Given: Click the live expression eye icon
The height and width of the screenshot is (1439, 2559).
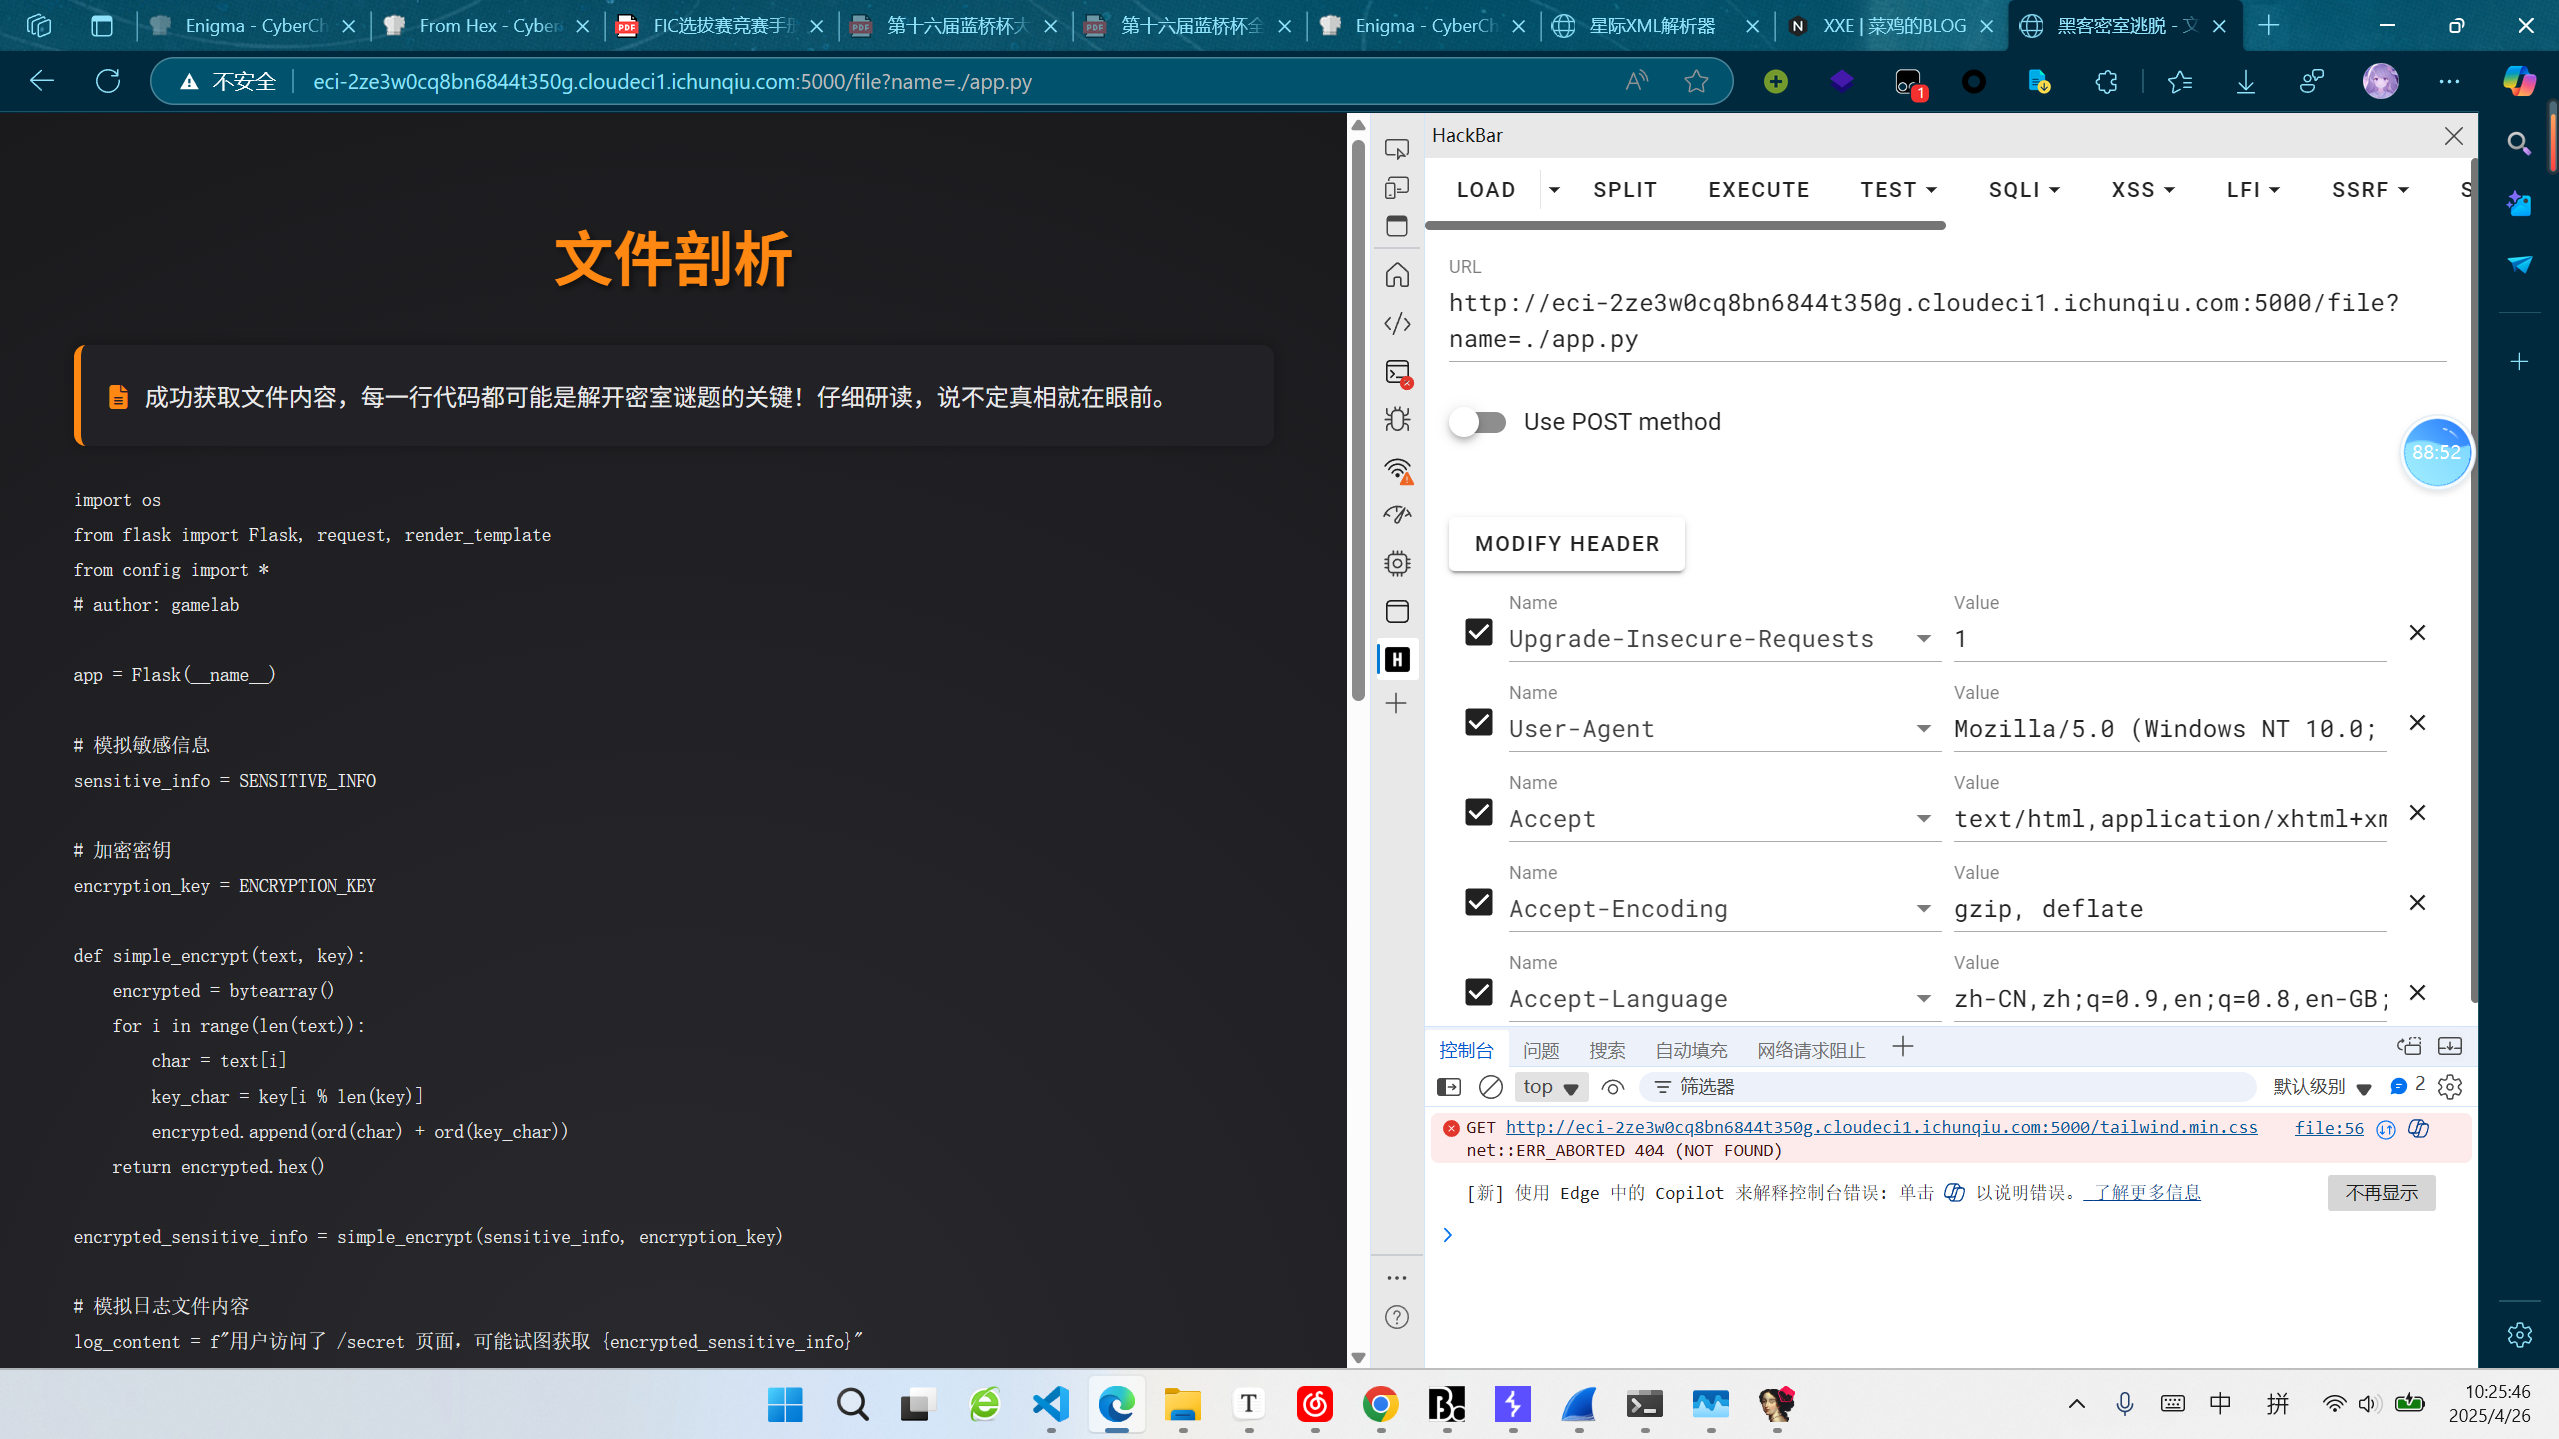Looking at the screenshot, I should click(1612, 1087).
